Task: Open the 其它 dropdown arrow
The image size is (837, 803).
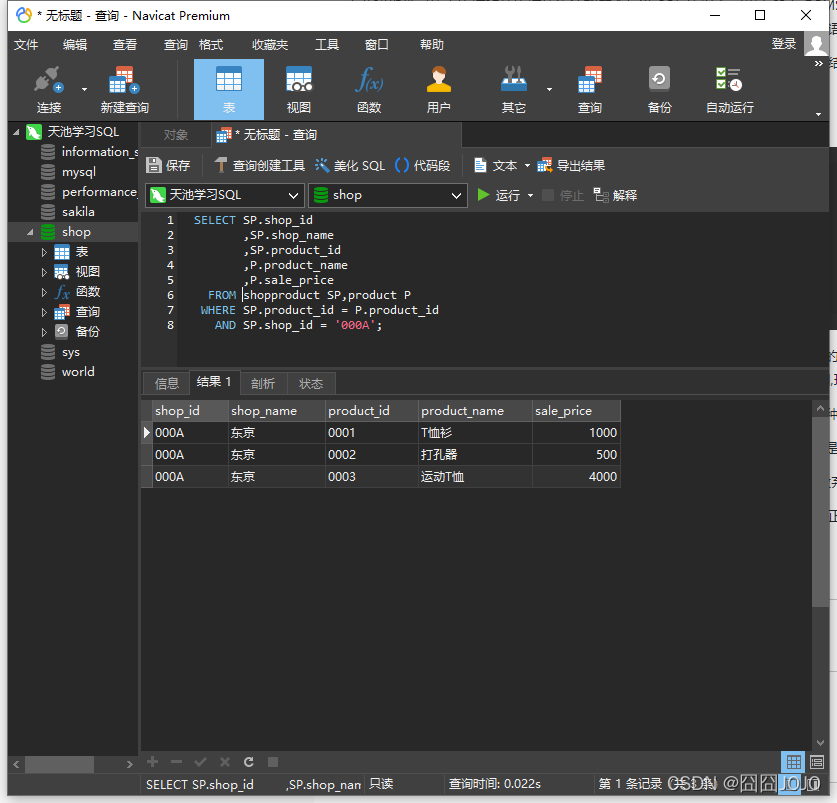Action: tap(549, 89)
